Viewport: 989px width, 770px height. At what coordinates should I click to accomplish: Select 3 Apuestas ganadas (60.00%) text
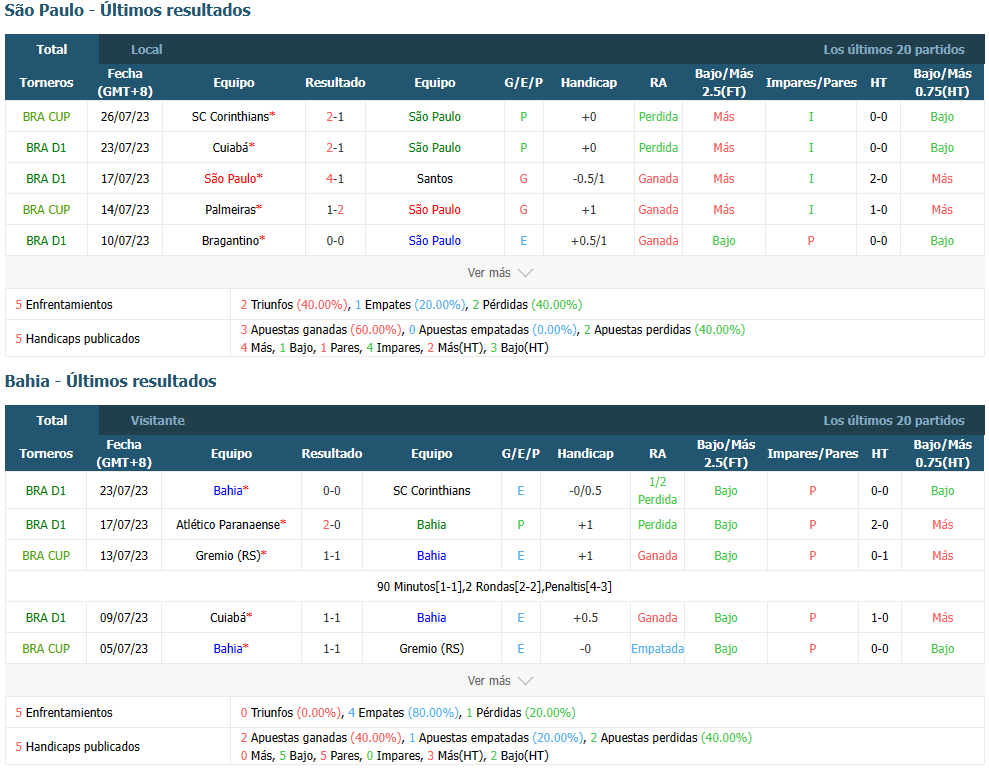pyautogui.click(x=322, y=330)
